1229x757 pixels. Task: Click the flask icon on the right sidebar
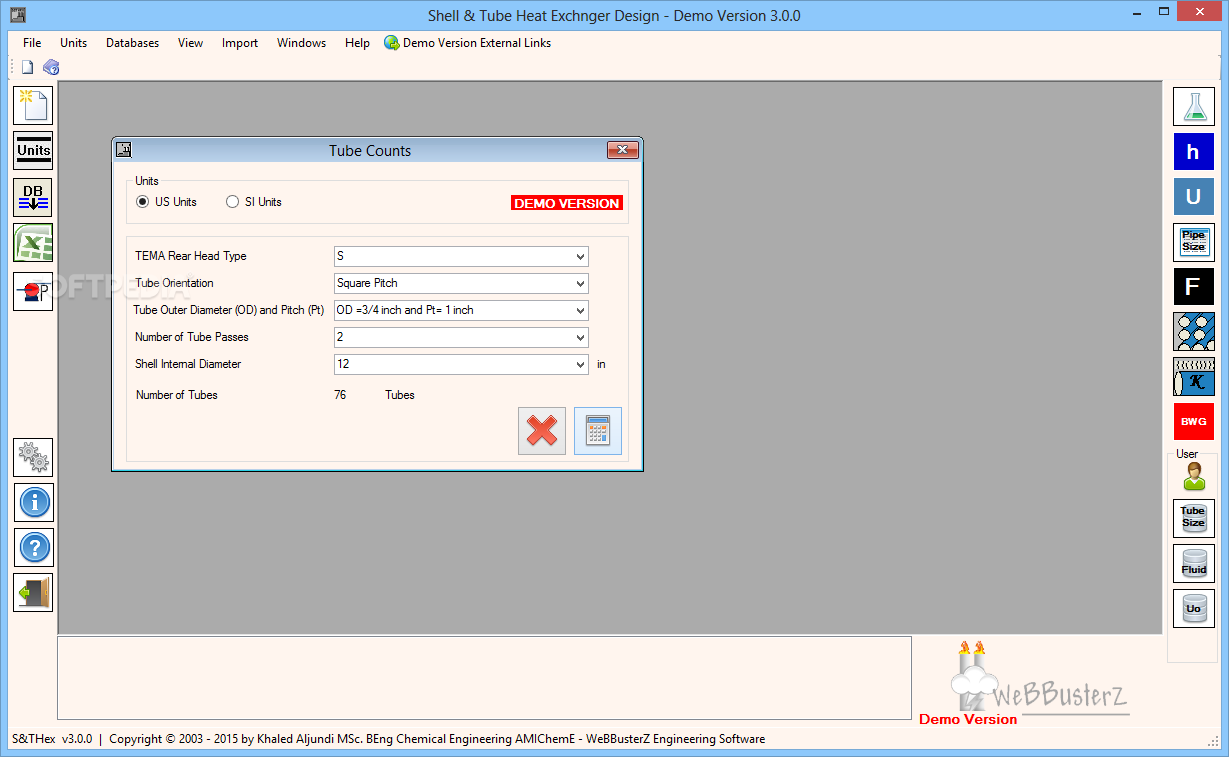(x=1194, y=106)
